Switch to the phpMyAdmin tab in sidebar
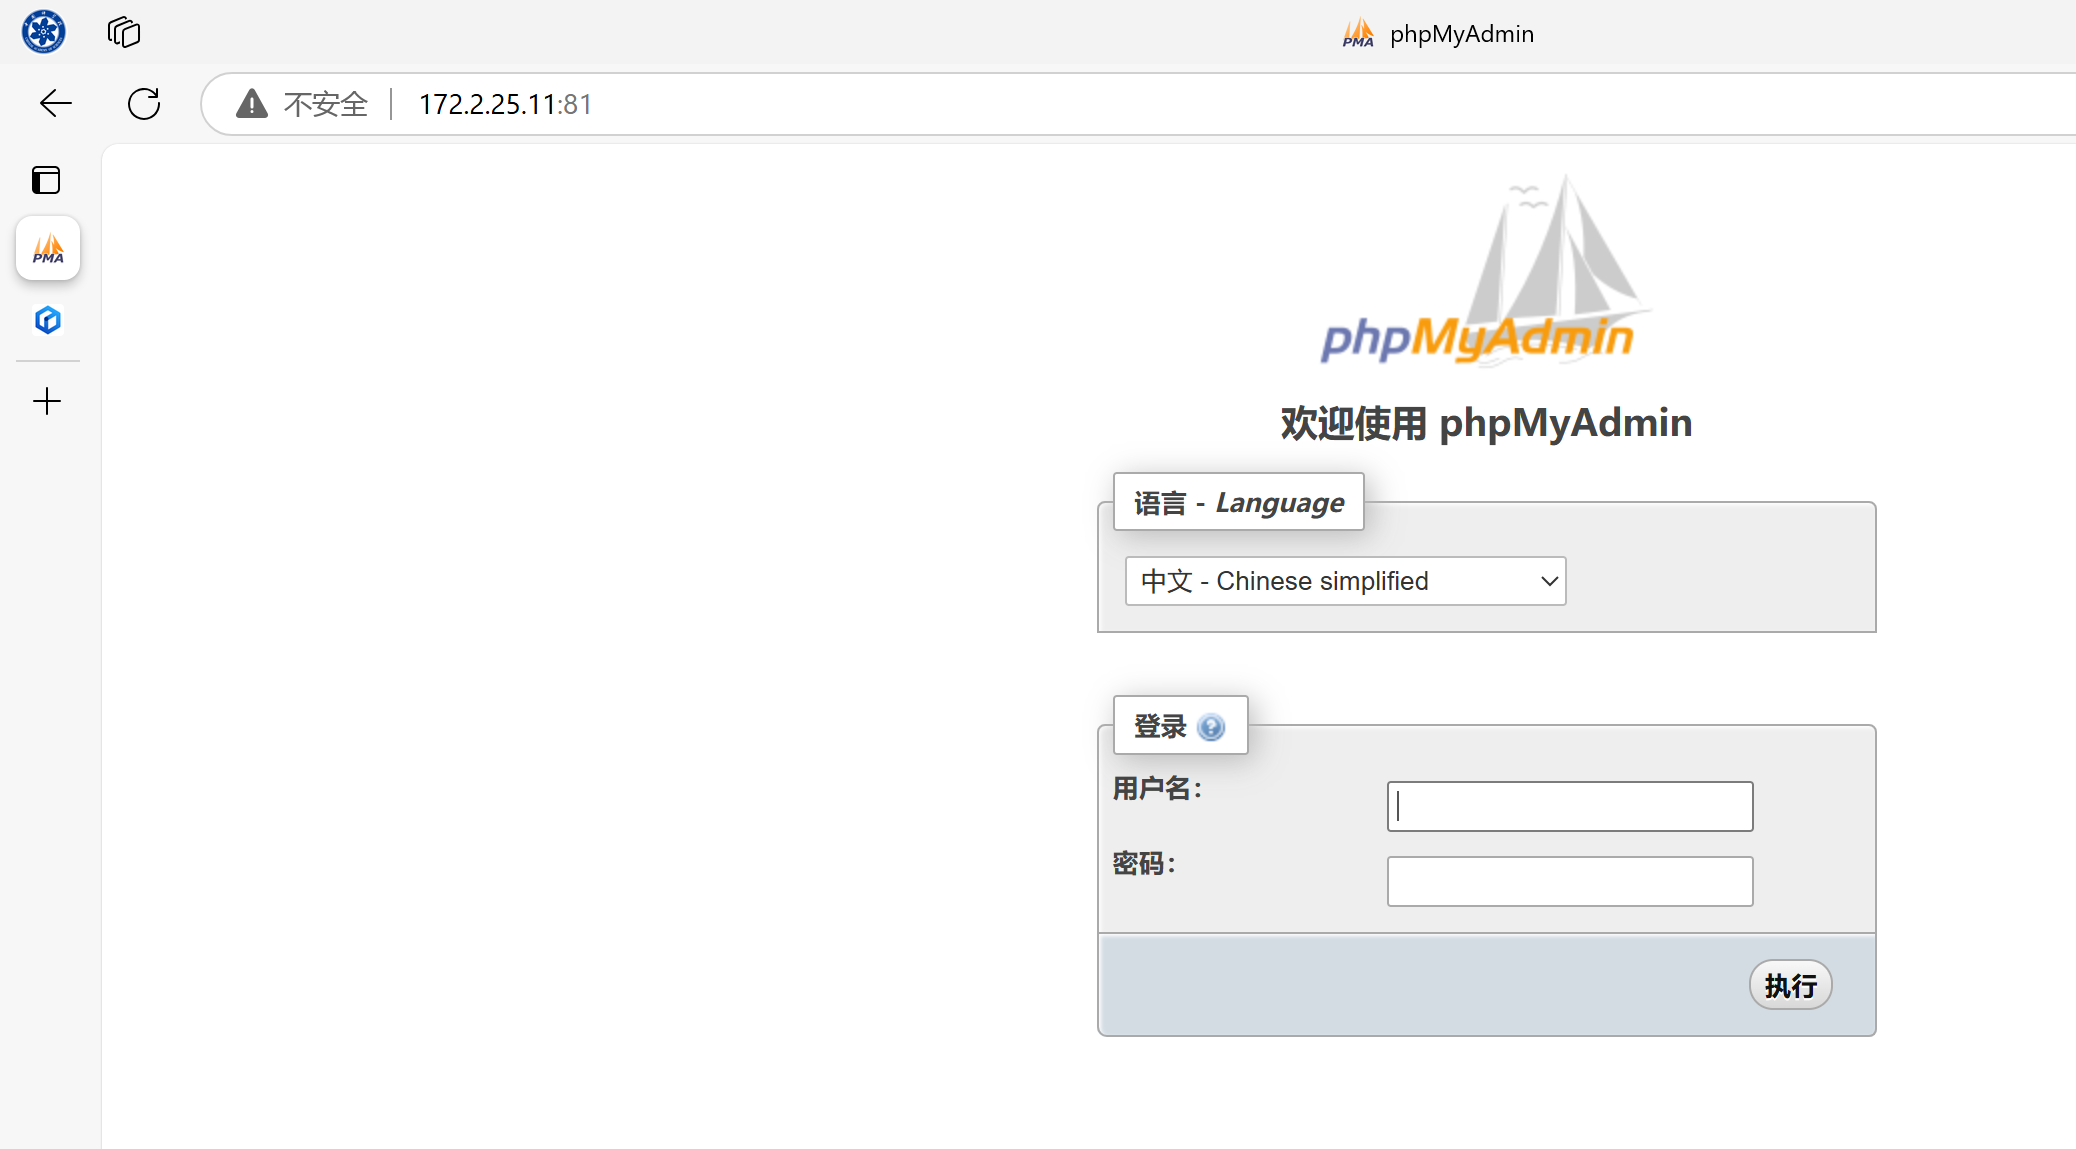Viewport: 2076px width, 1149px height. (48, 248)
